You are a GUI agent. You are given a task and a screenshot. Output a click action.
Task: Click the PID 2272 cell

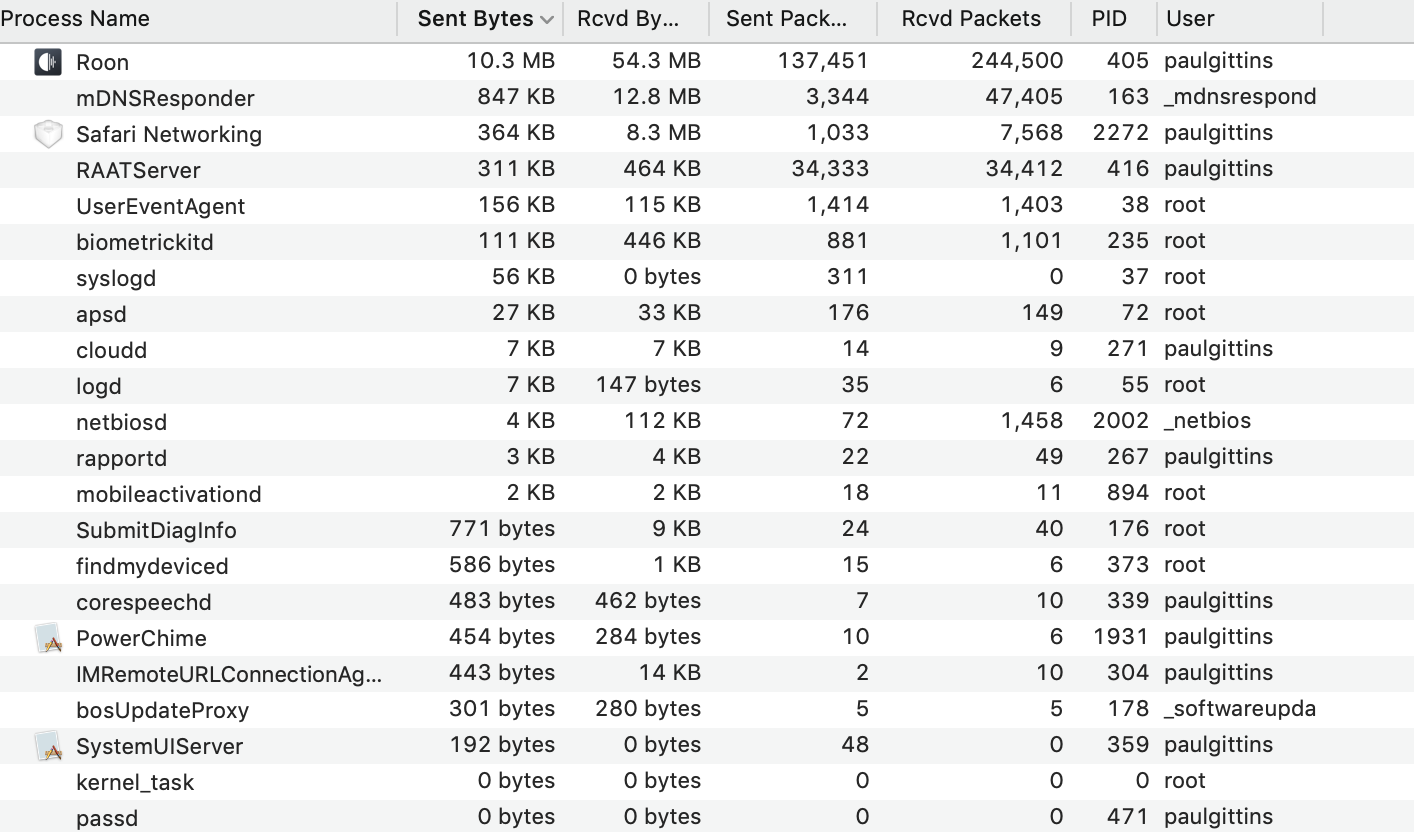1120,132
